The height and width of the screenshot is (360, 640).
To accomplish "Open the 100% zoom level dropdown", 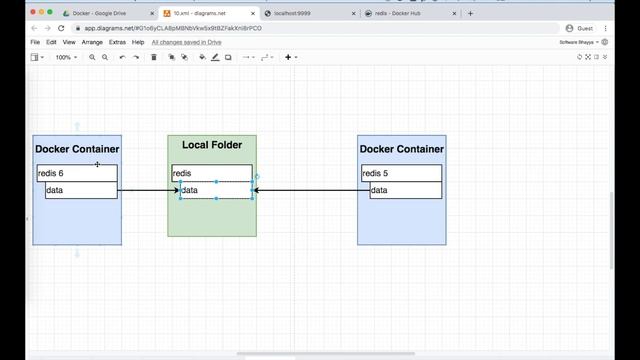I will coord(66,58).
